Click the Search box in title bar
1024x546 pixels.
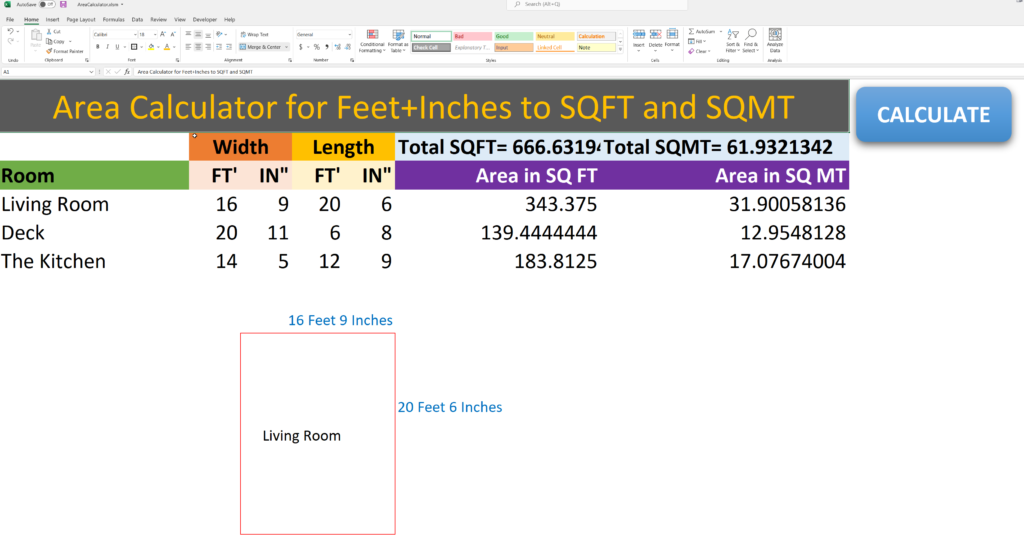point(597,5)
